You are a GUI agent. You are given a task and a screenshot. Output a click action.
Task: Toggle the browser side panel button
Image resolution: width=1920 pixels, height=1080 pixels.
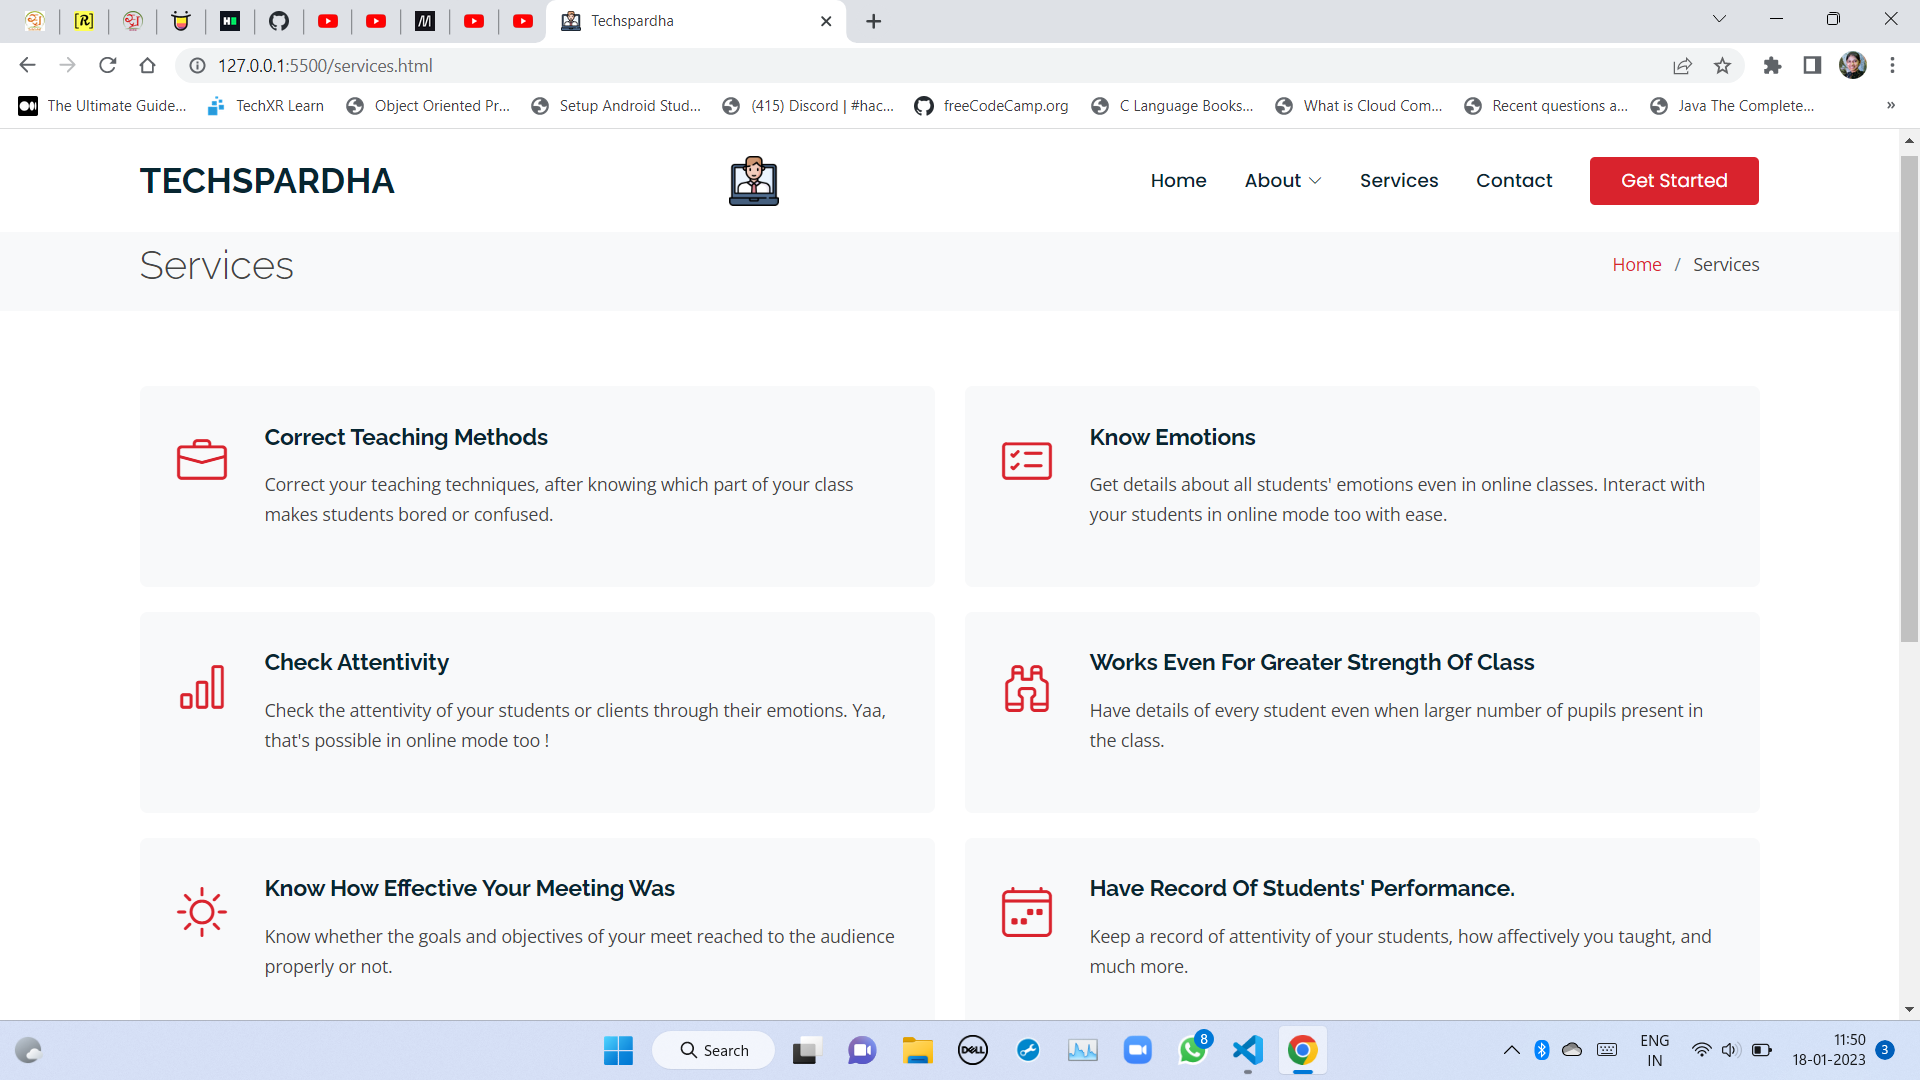click(1812, 66)
